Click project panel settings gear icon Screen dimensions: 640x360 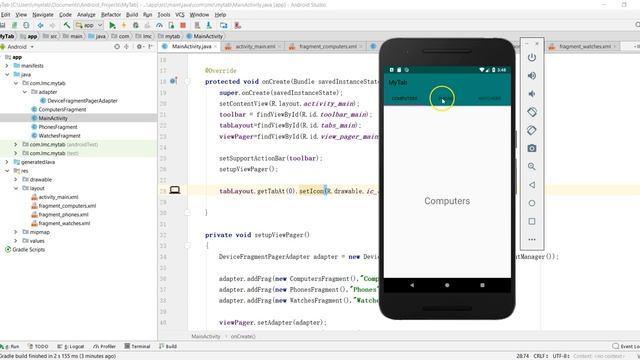[x=139, y=47]
